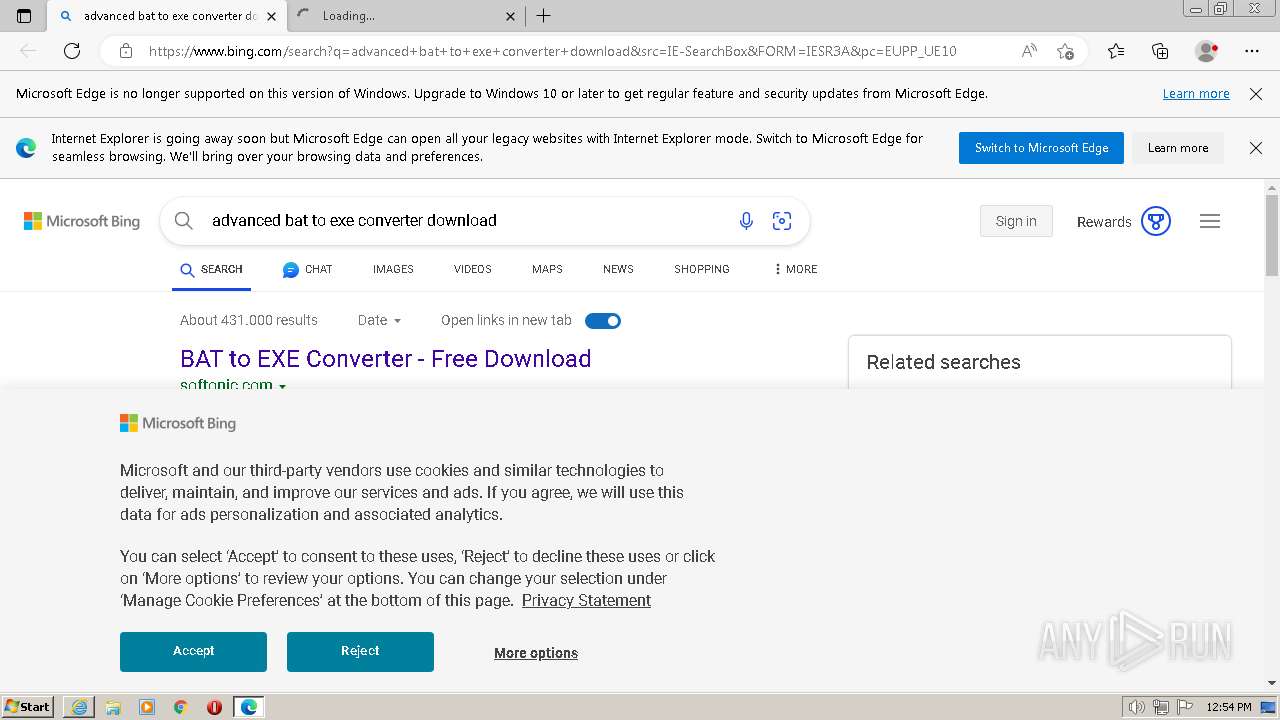Switch to the CHAT tab

307,270
